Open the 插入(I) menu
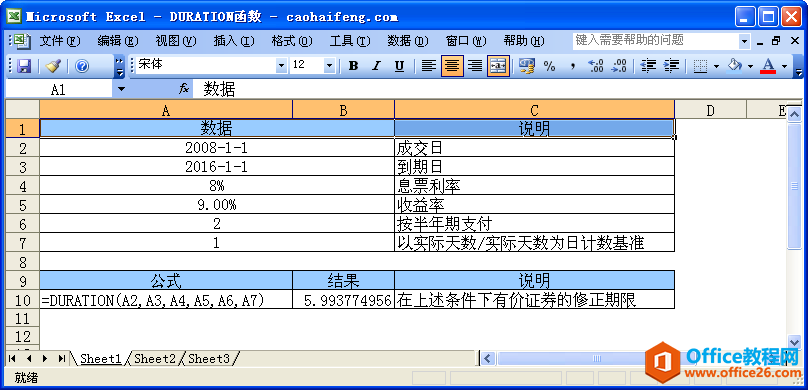This screenshot has height=390, width=808. point(234,41)
